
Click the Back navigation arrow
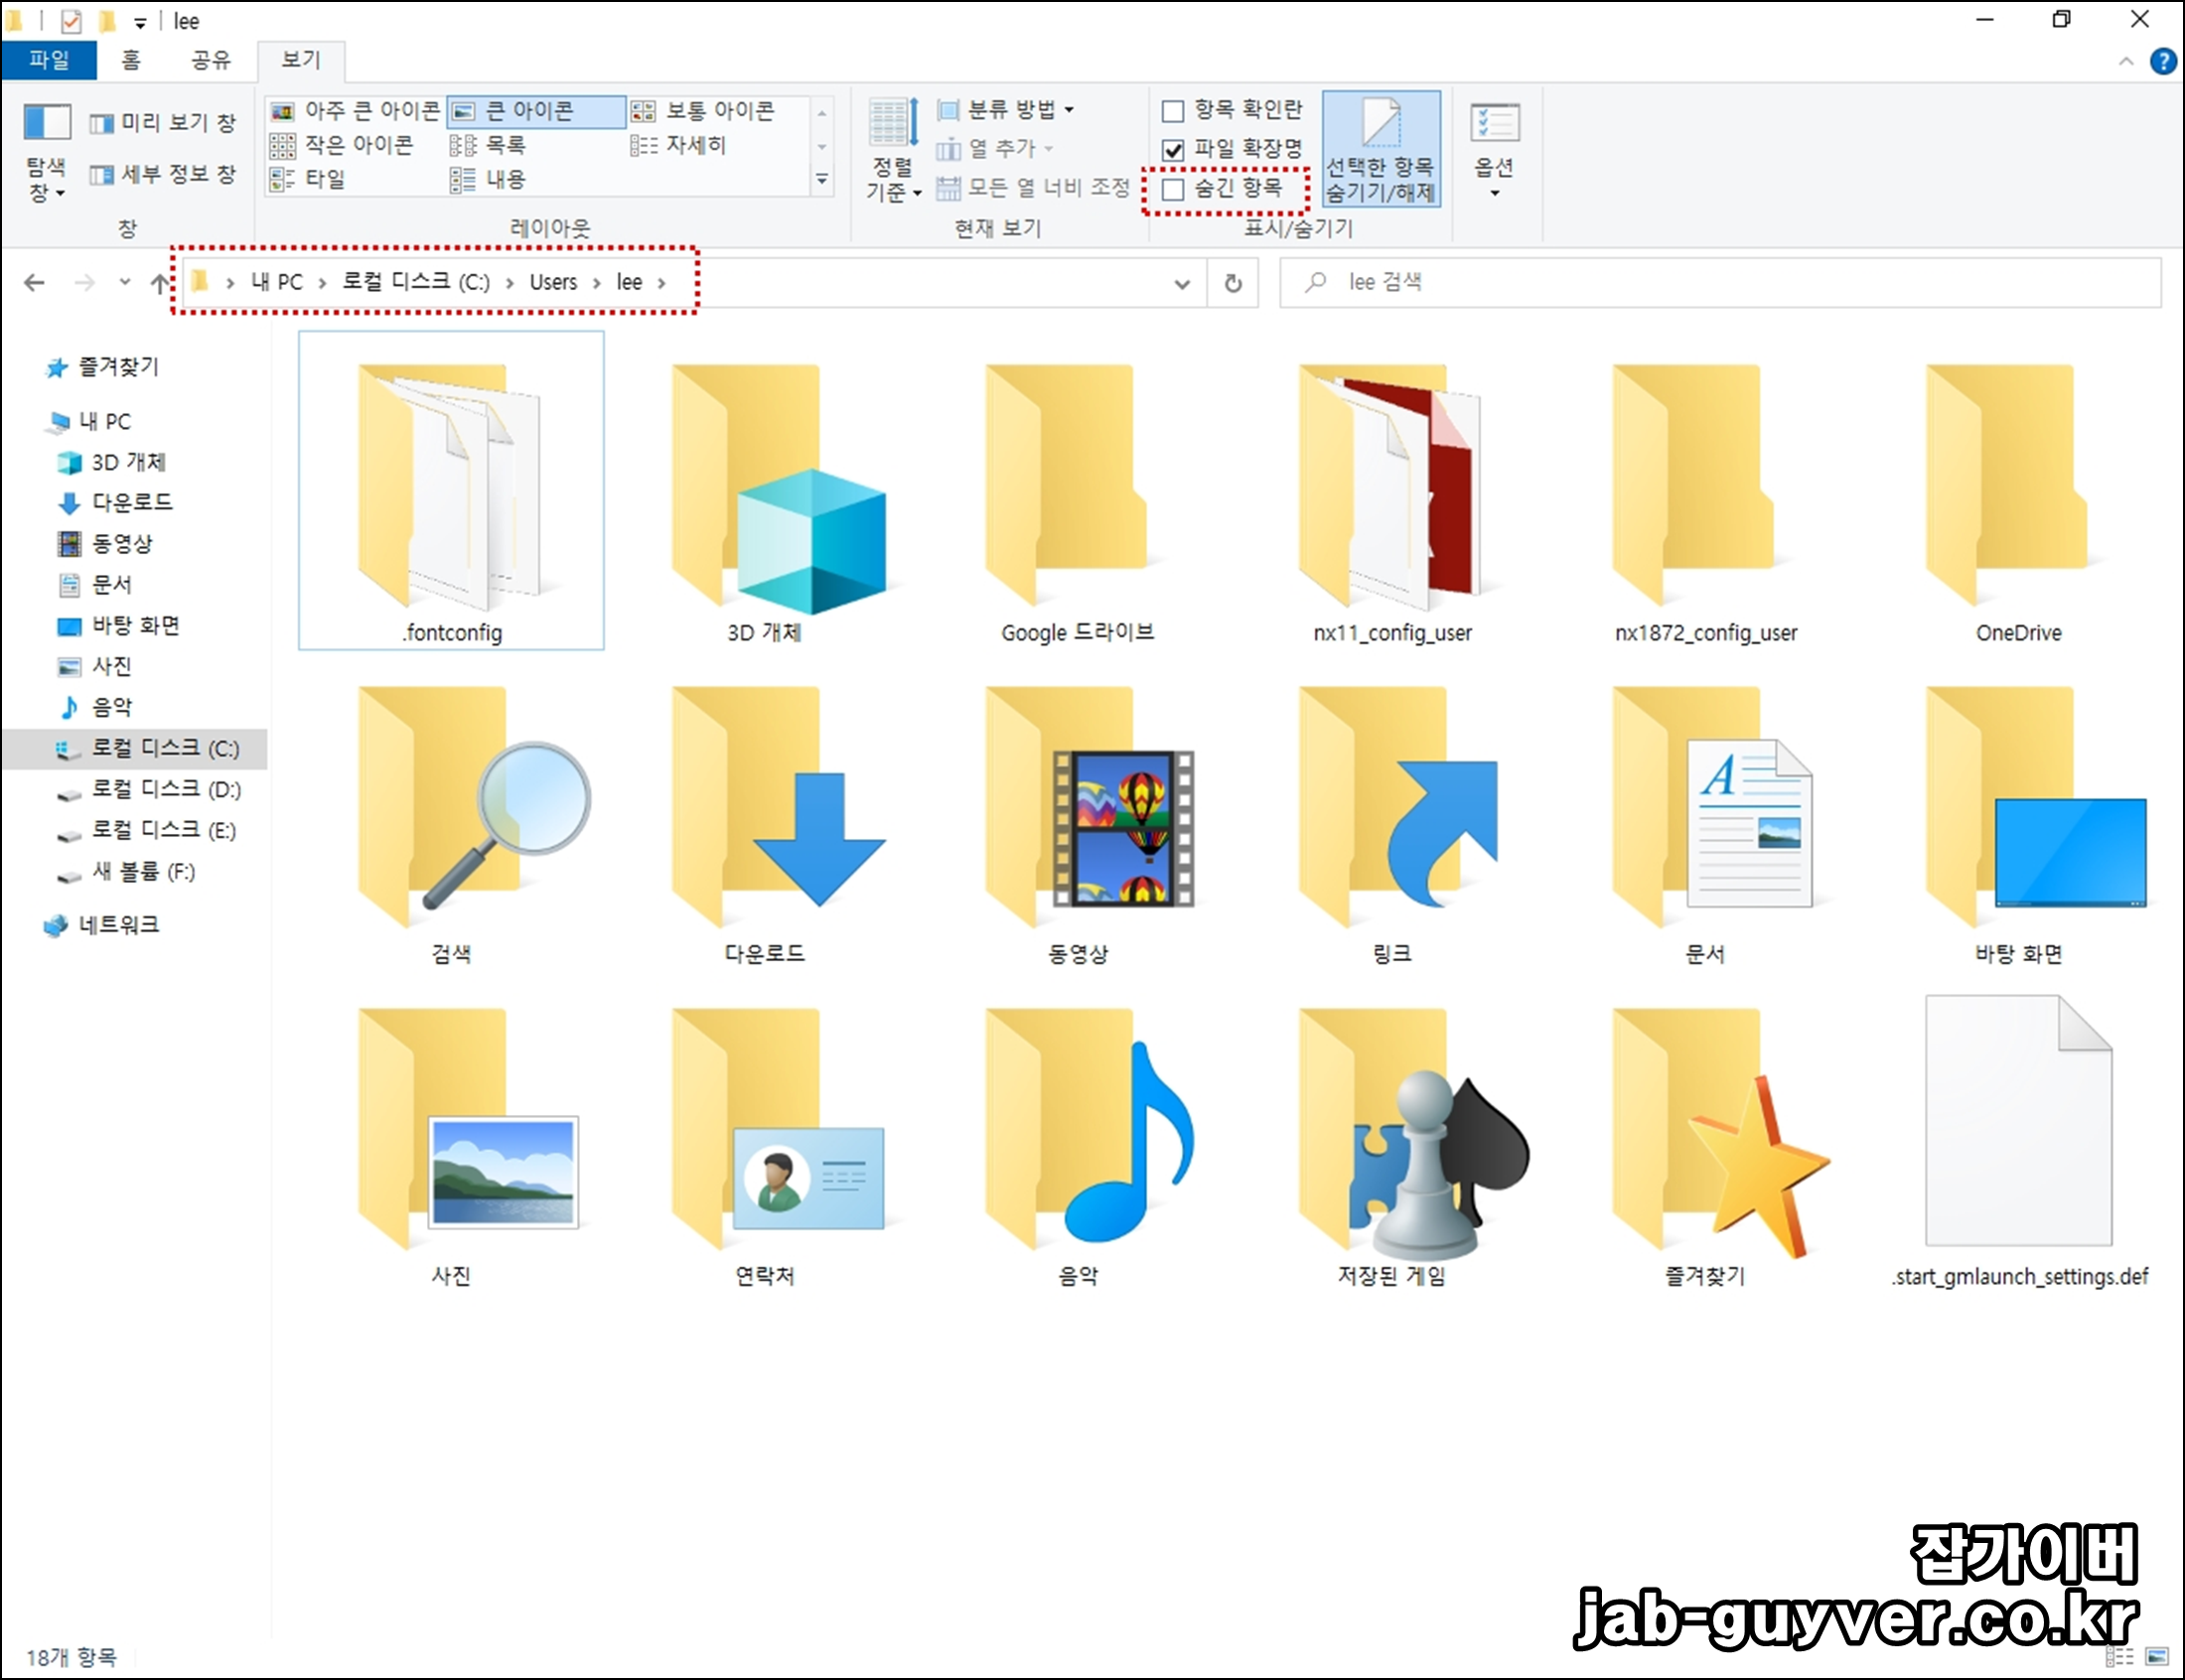pos(34,283)
